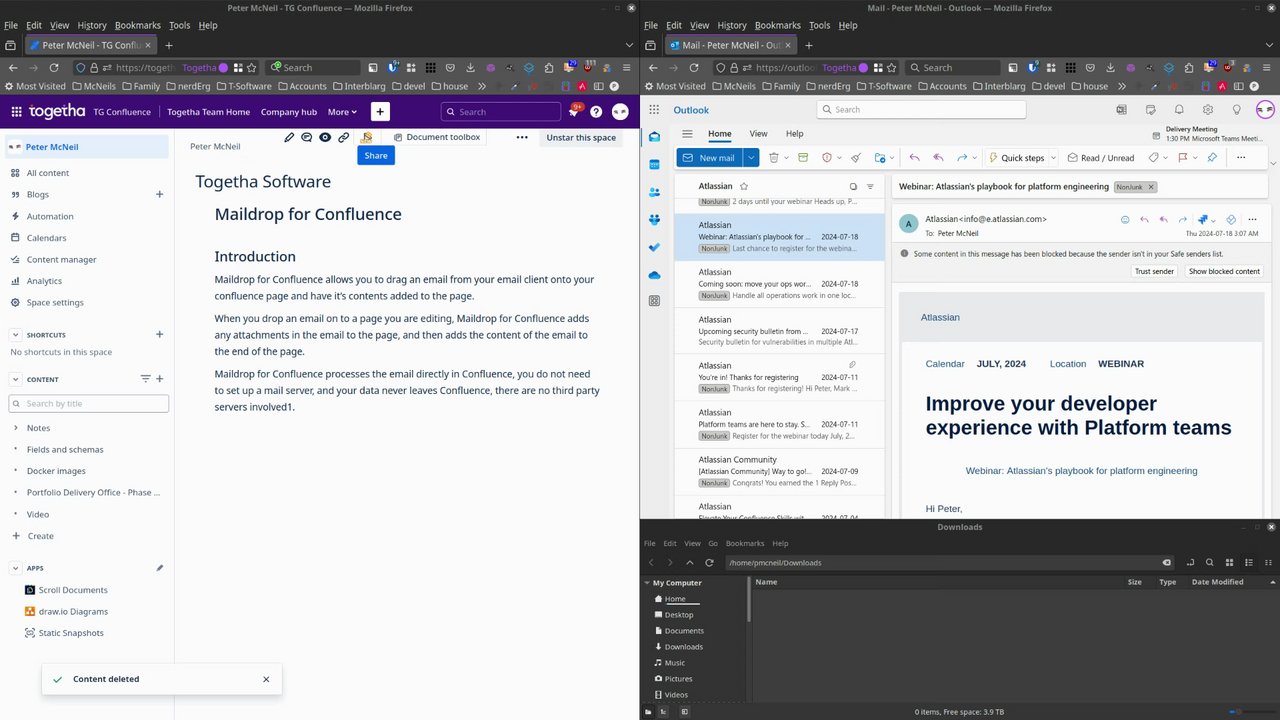Click the Sweep broom icon in Outlook
This screenshot has width=1280, height=720.
855,158
